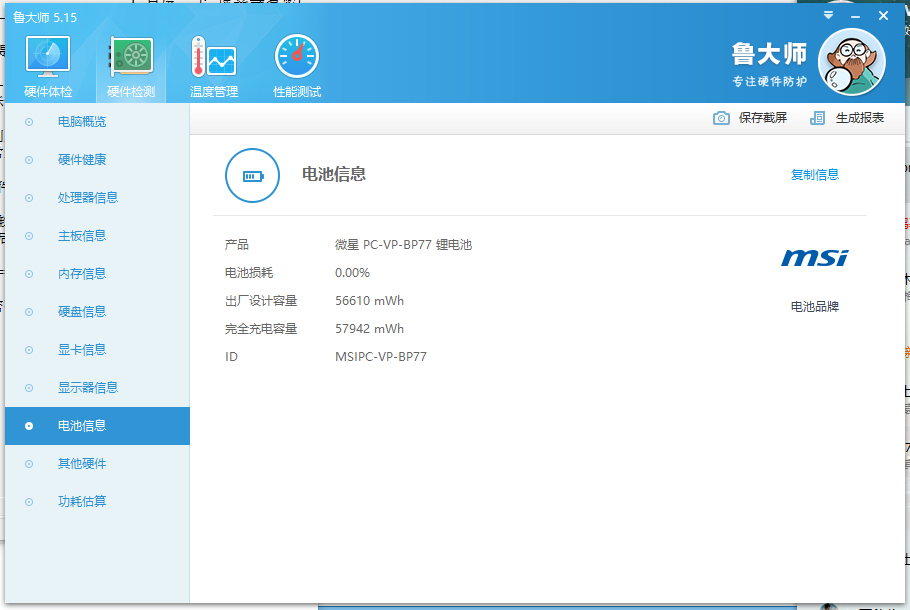The height and width of the screenshot is (610, 910).
Task: Click the 鲁大师 mascot avatar logo
Action: 851,60
